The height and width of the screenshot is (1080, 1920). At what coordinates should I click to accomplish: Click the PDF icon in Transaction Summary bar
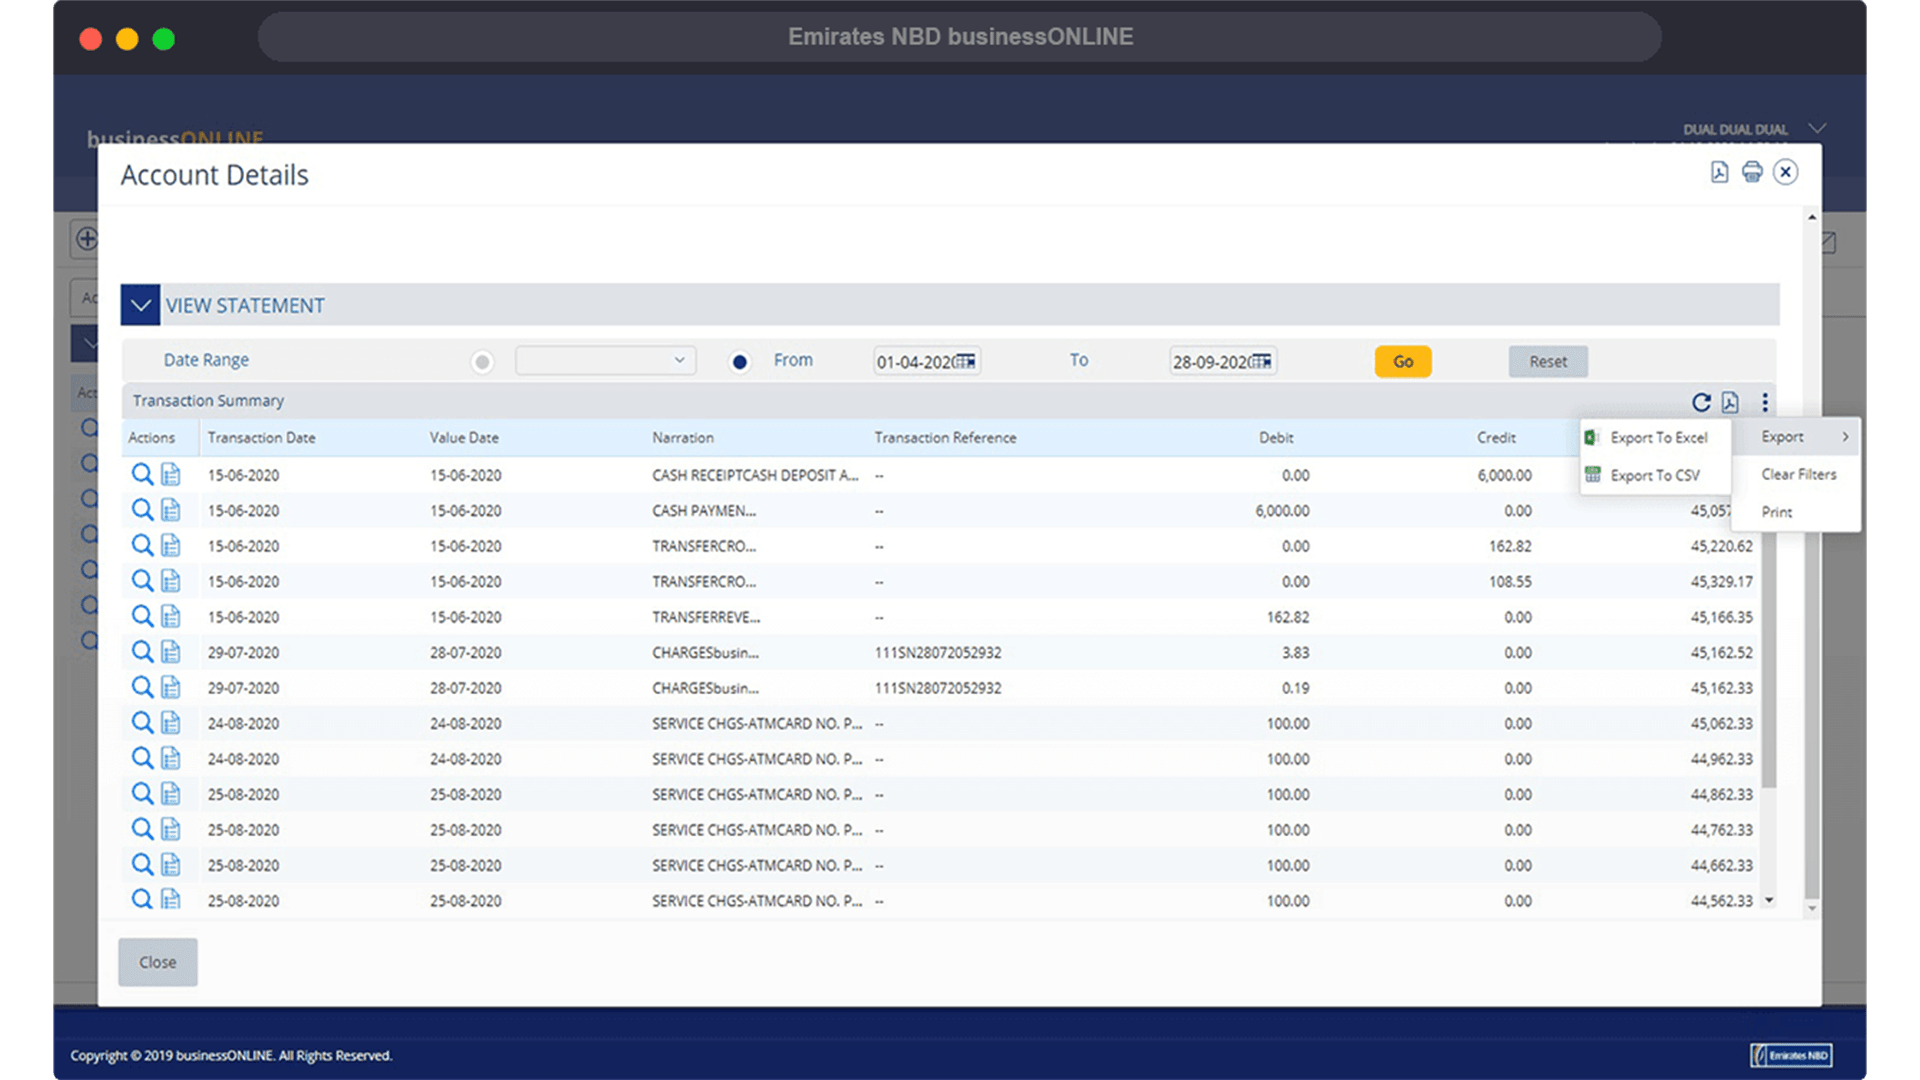coord(1731,402)
